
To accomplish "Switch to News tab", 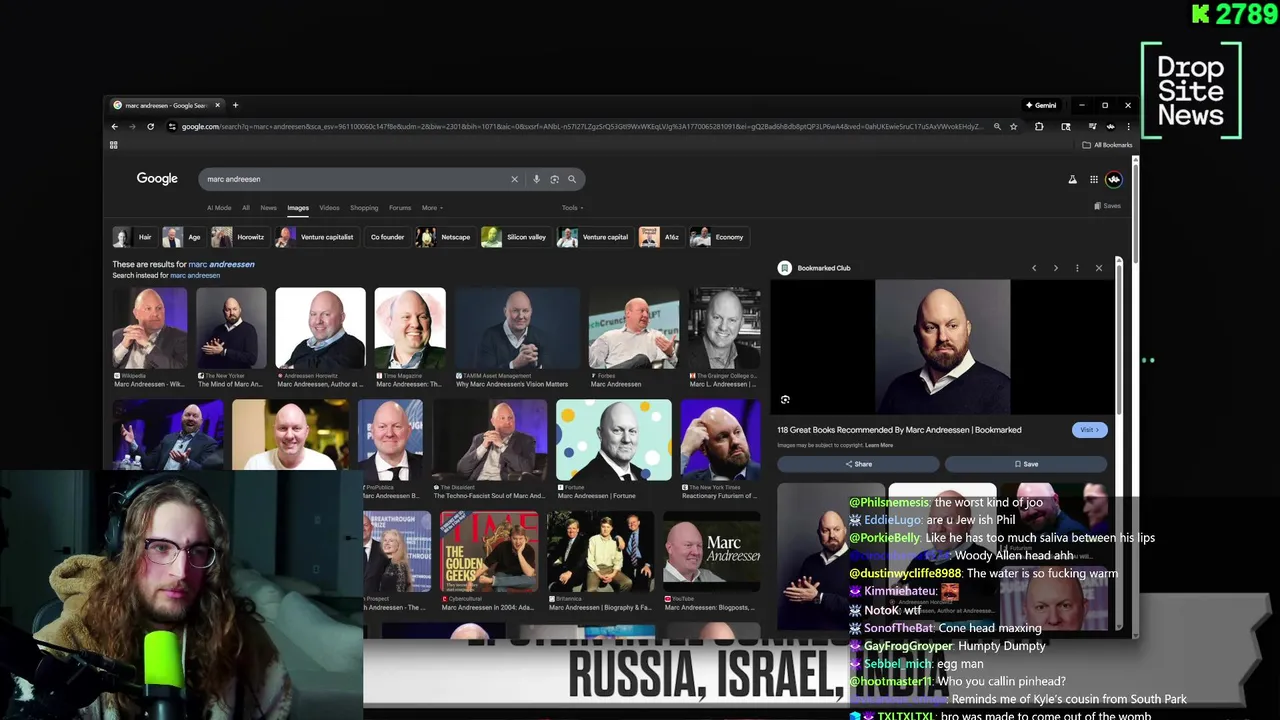I will [268, 208].
